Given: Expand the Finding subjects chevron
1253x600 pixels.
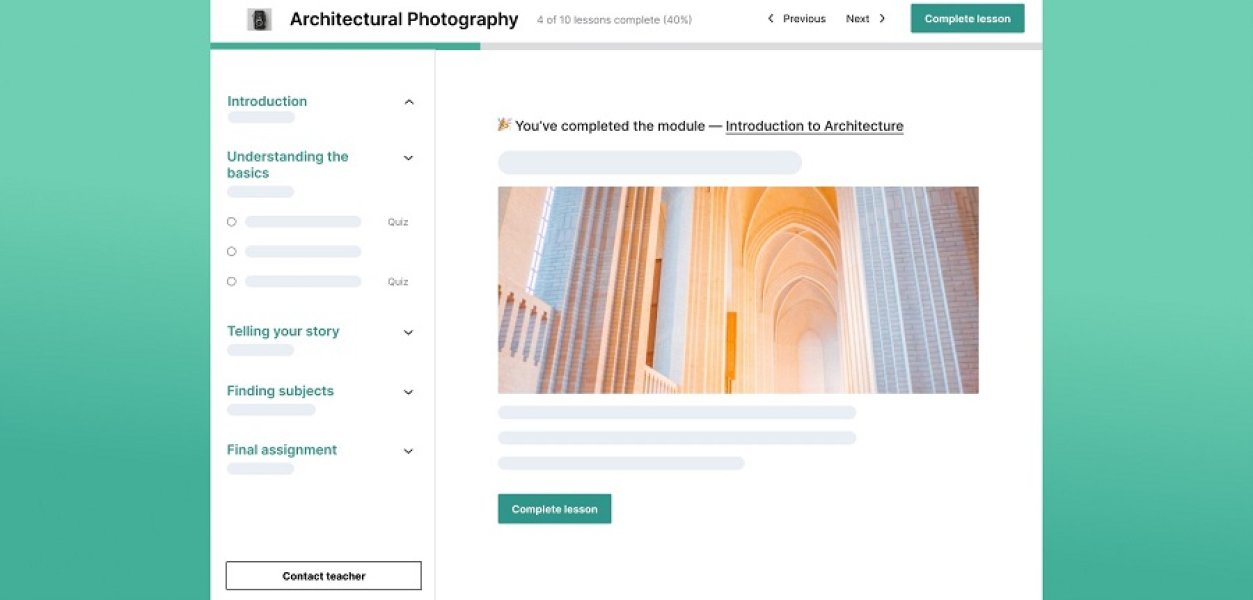Looking at the screenshot, I should pyautogui.click(x=408, y=392).
